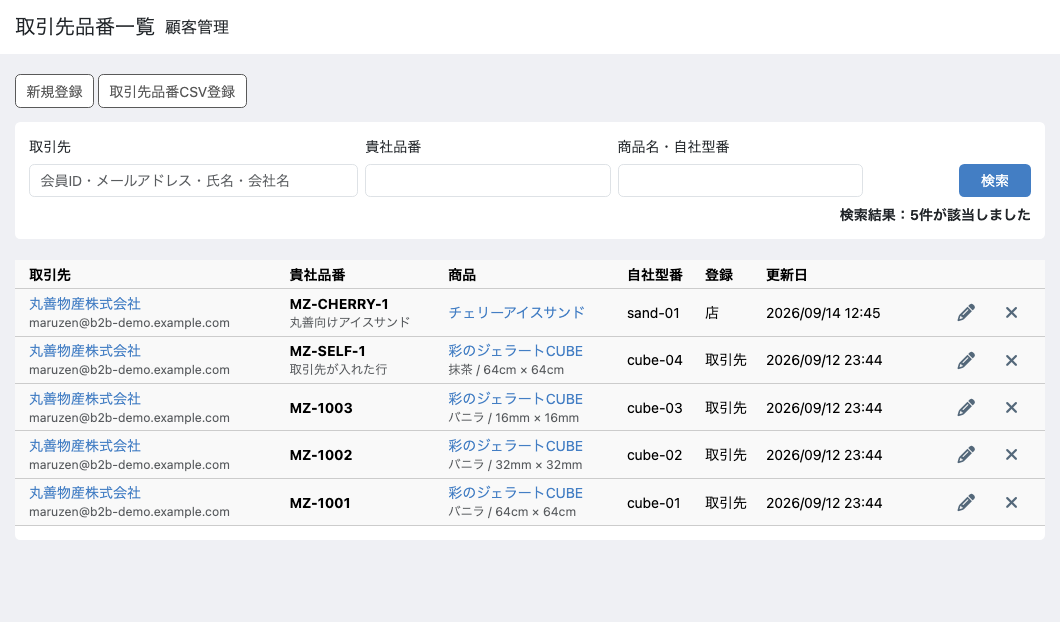Click the pencil icon for MZ-SELF-1
The width and height of the screenshot is (1060, 622).
pyautogui.click(x=966, y=360)
